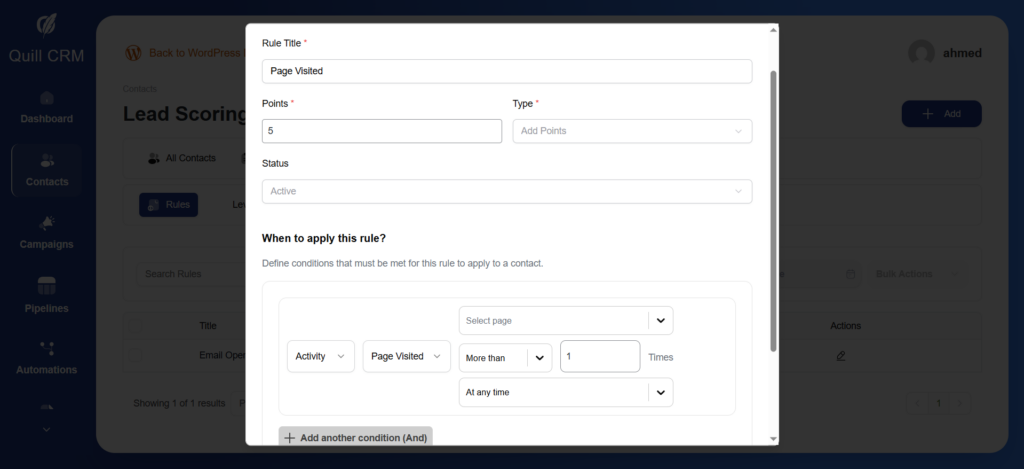Go to Pipelines via sidebar icon
This screenshot has width=1024, height=469.
[47, 286]
